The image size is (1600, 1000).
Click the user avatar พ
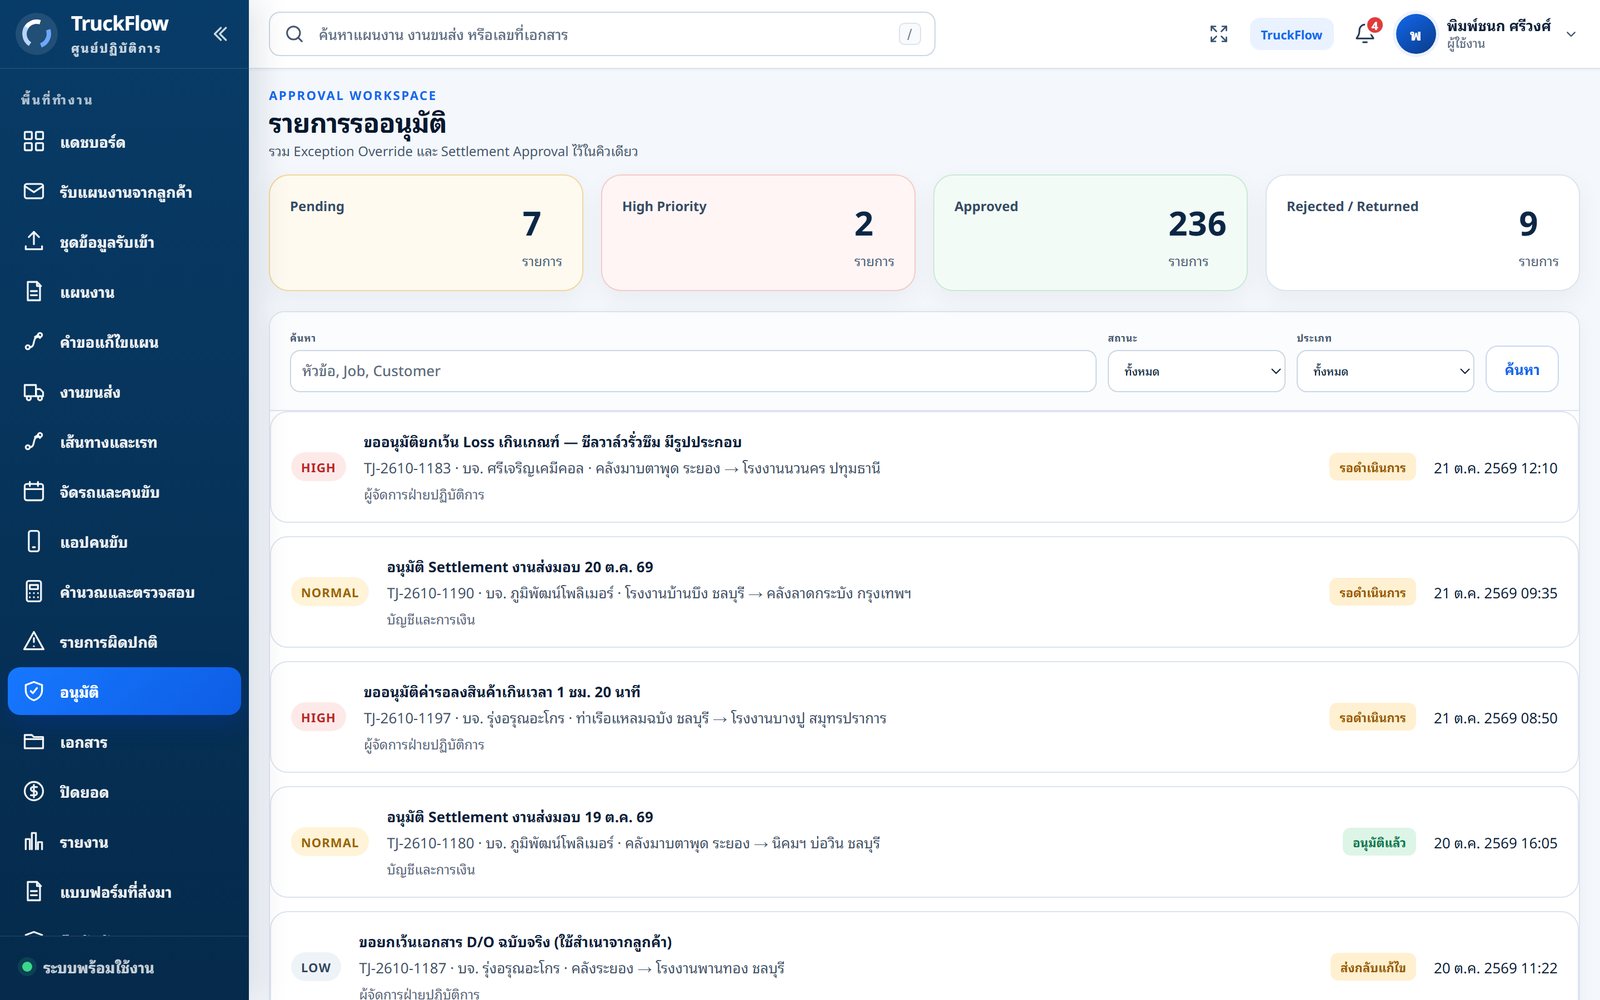[x=1415, y=35]
